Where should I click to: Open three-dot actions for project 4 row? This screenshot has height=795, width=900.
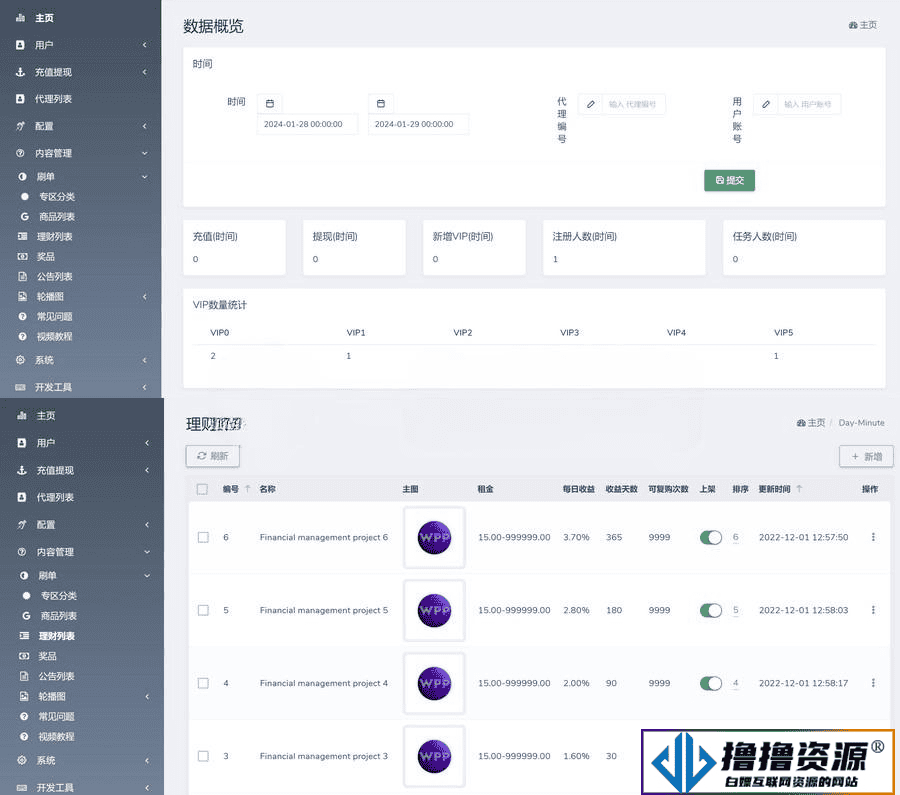coord(873,682)
